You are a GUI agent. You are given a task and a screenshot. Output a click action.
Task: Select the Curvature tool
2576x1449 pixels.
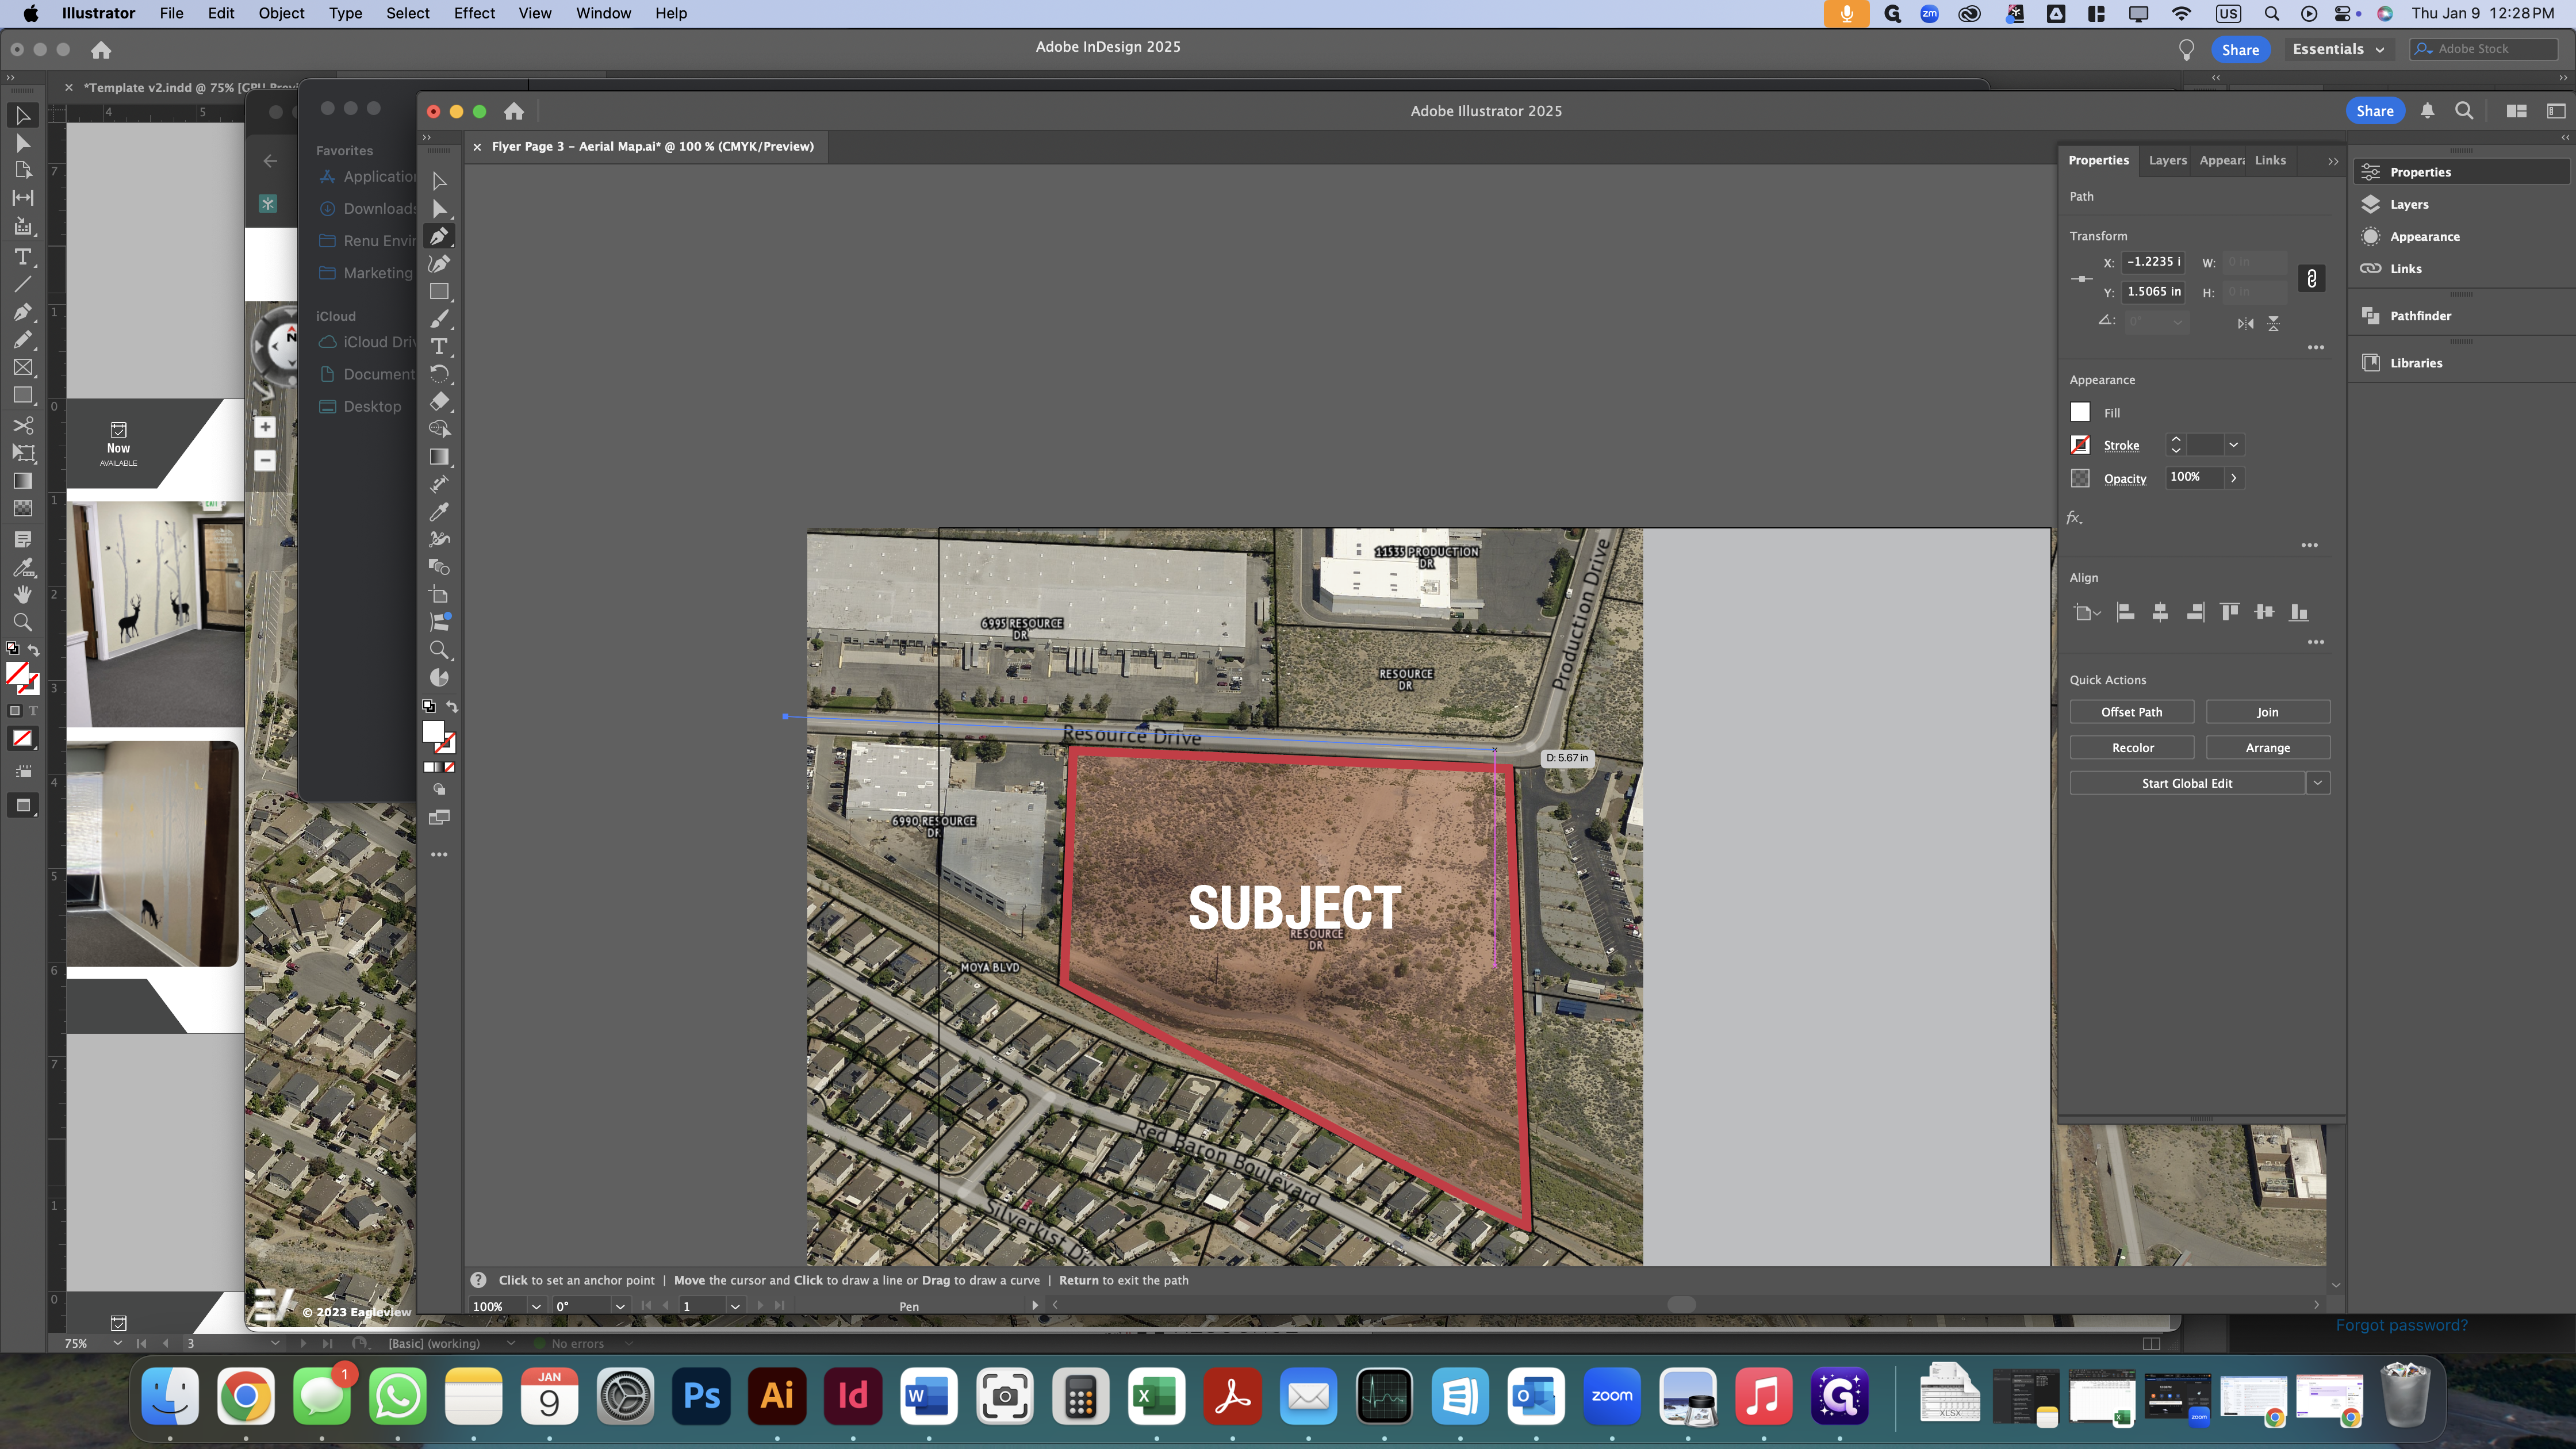coord(439,264)
